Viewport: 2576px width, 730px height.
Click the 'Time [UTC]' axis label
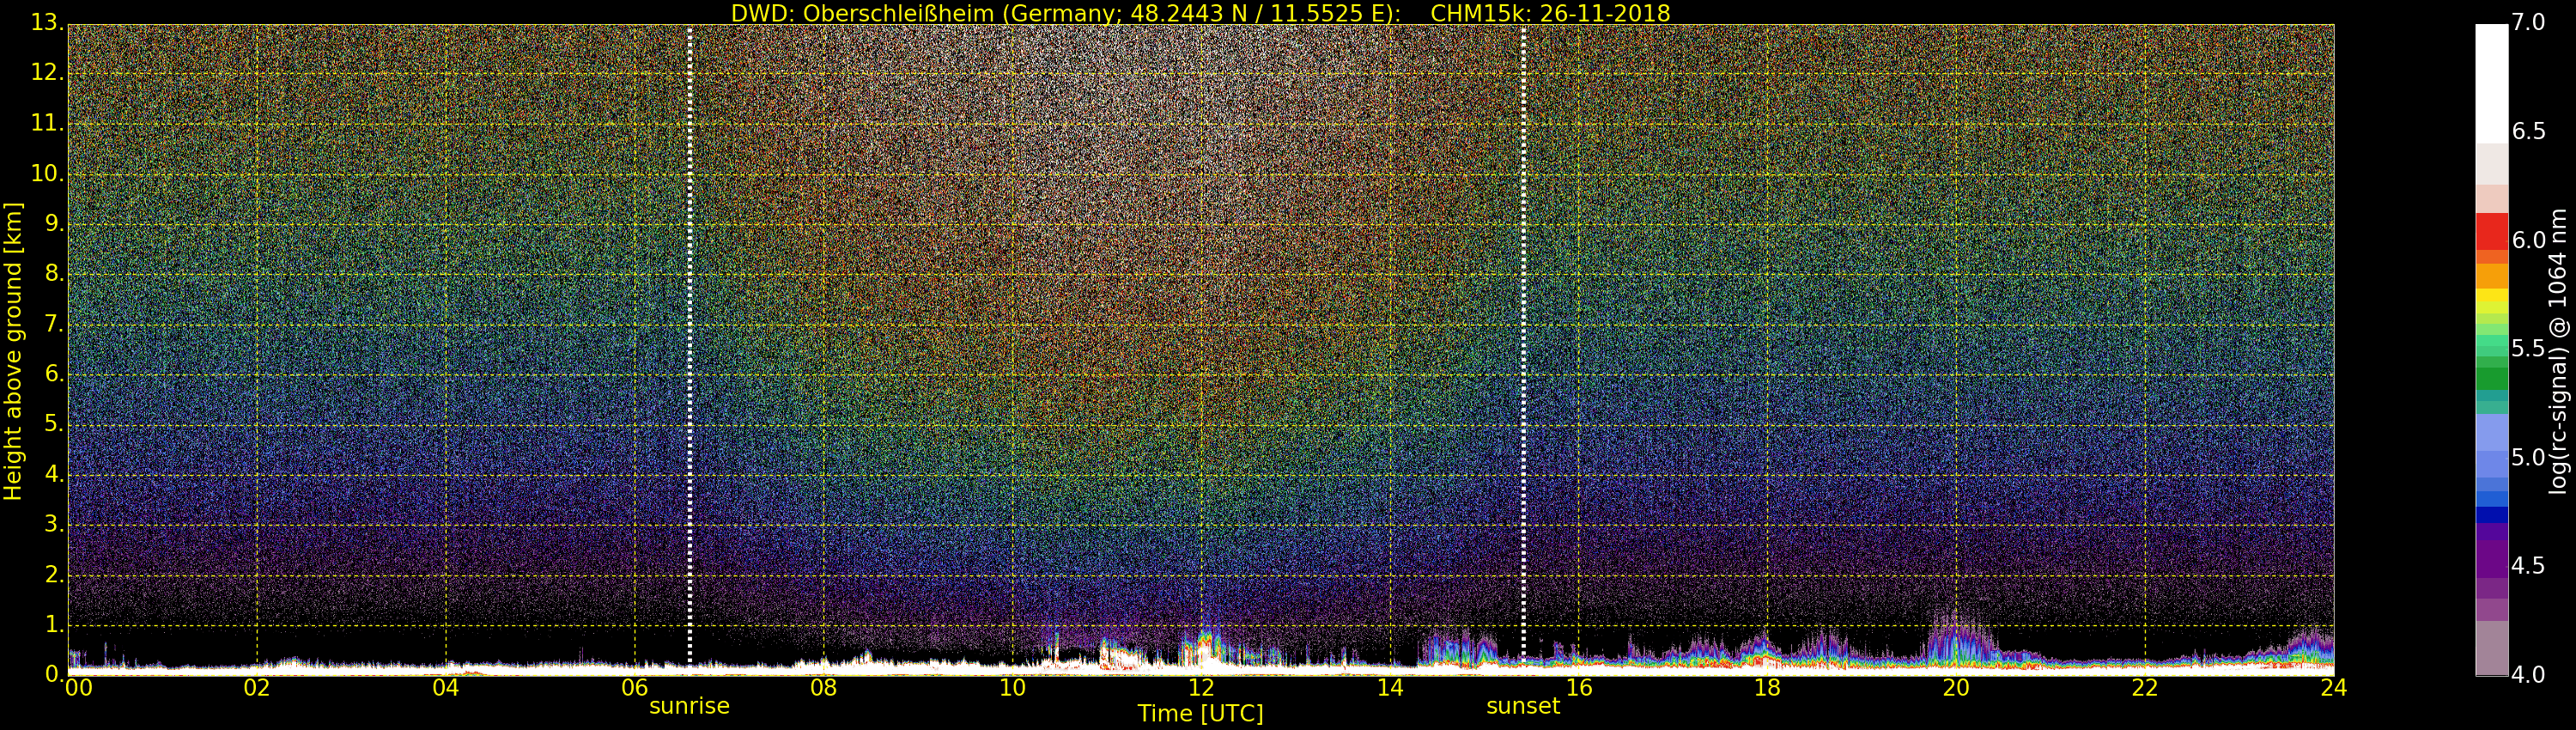[1200, 714]
